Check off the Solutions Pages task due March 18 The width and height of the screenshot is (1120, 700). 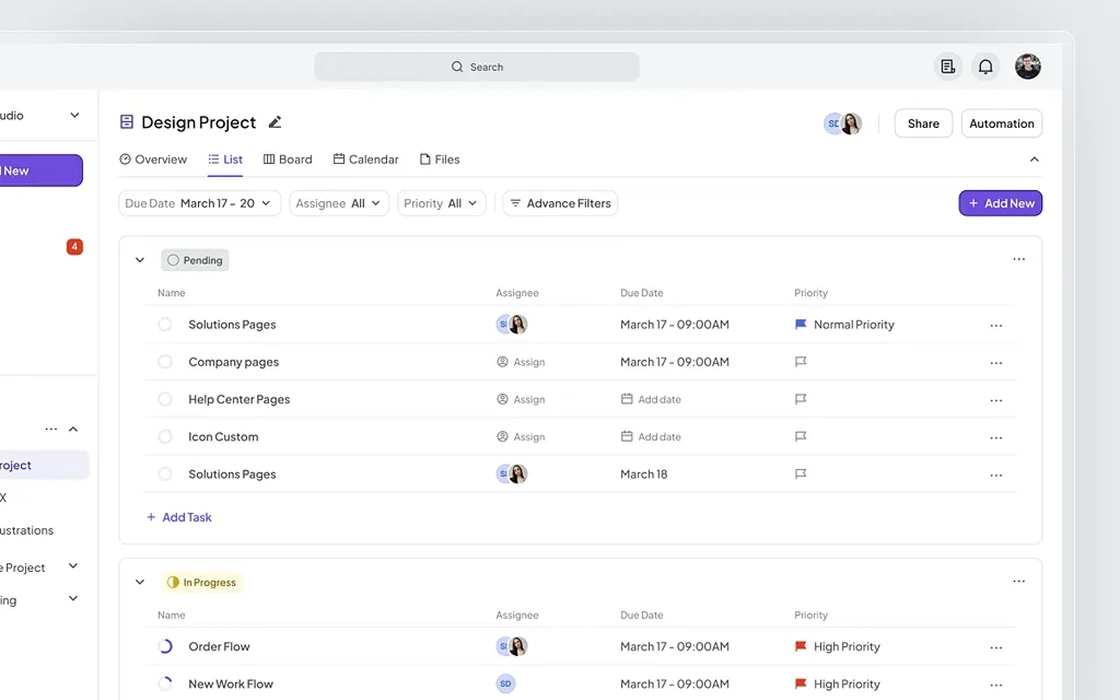point(165,474)
